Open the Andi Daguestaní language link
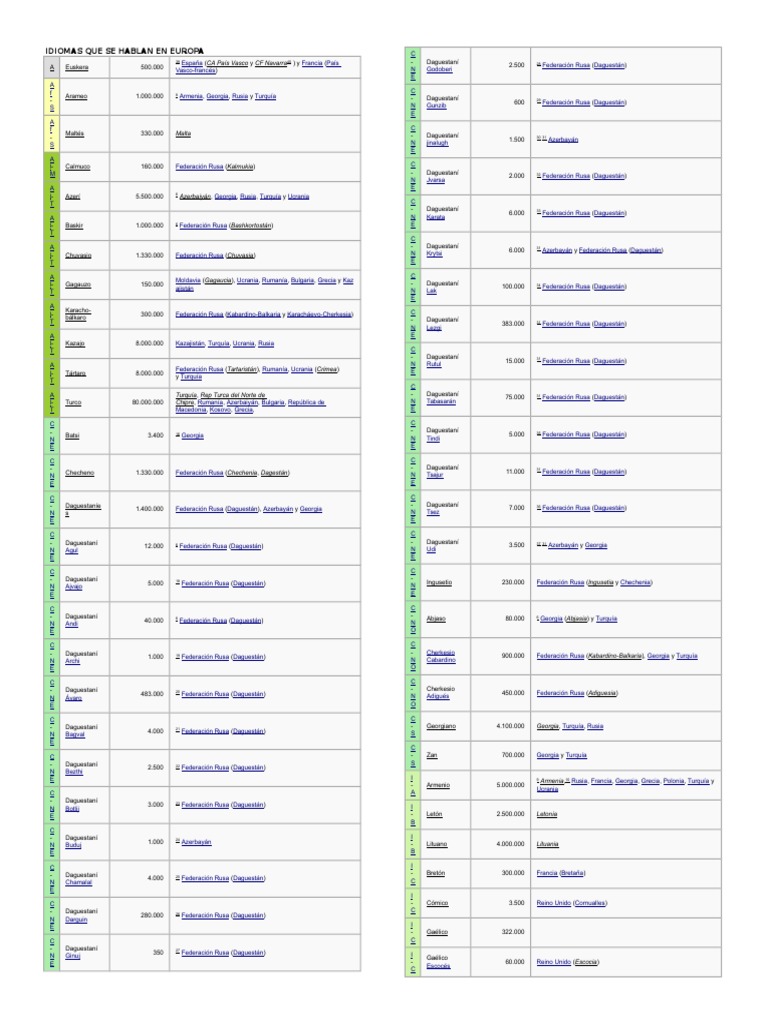The image size is (768, 1024). (71, 624)
